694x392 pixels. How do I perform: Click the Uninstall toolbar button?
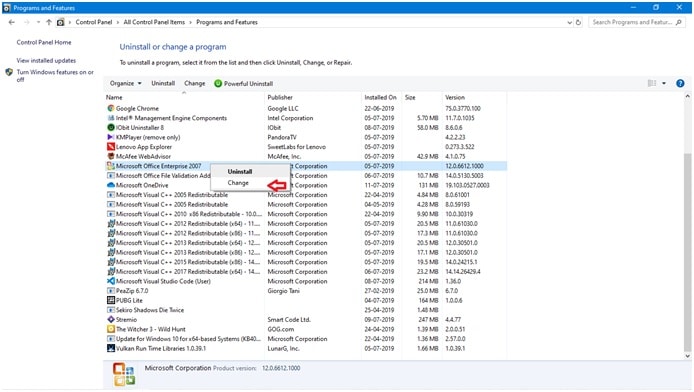click(163, 83)
